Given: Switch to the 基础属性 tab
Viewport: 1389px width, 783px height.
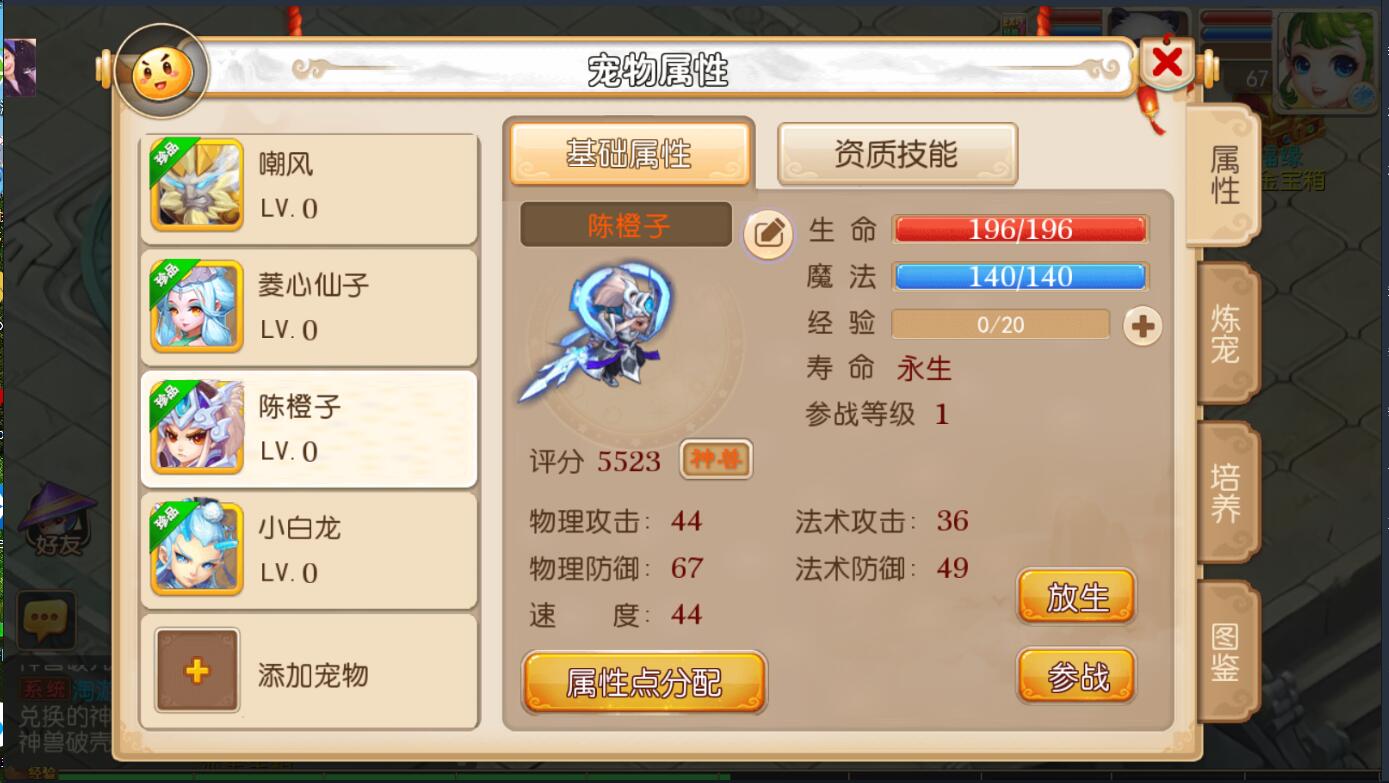Looking at the screenshot, I should pos(629,154).
